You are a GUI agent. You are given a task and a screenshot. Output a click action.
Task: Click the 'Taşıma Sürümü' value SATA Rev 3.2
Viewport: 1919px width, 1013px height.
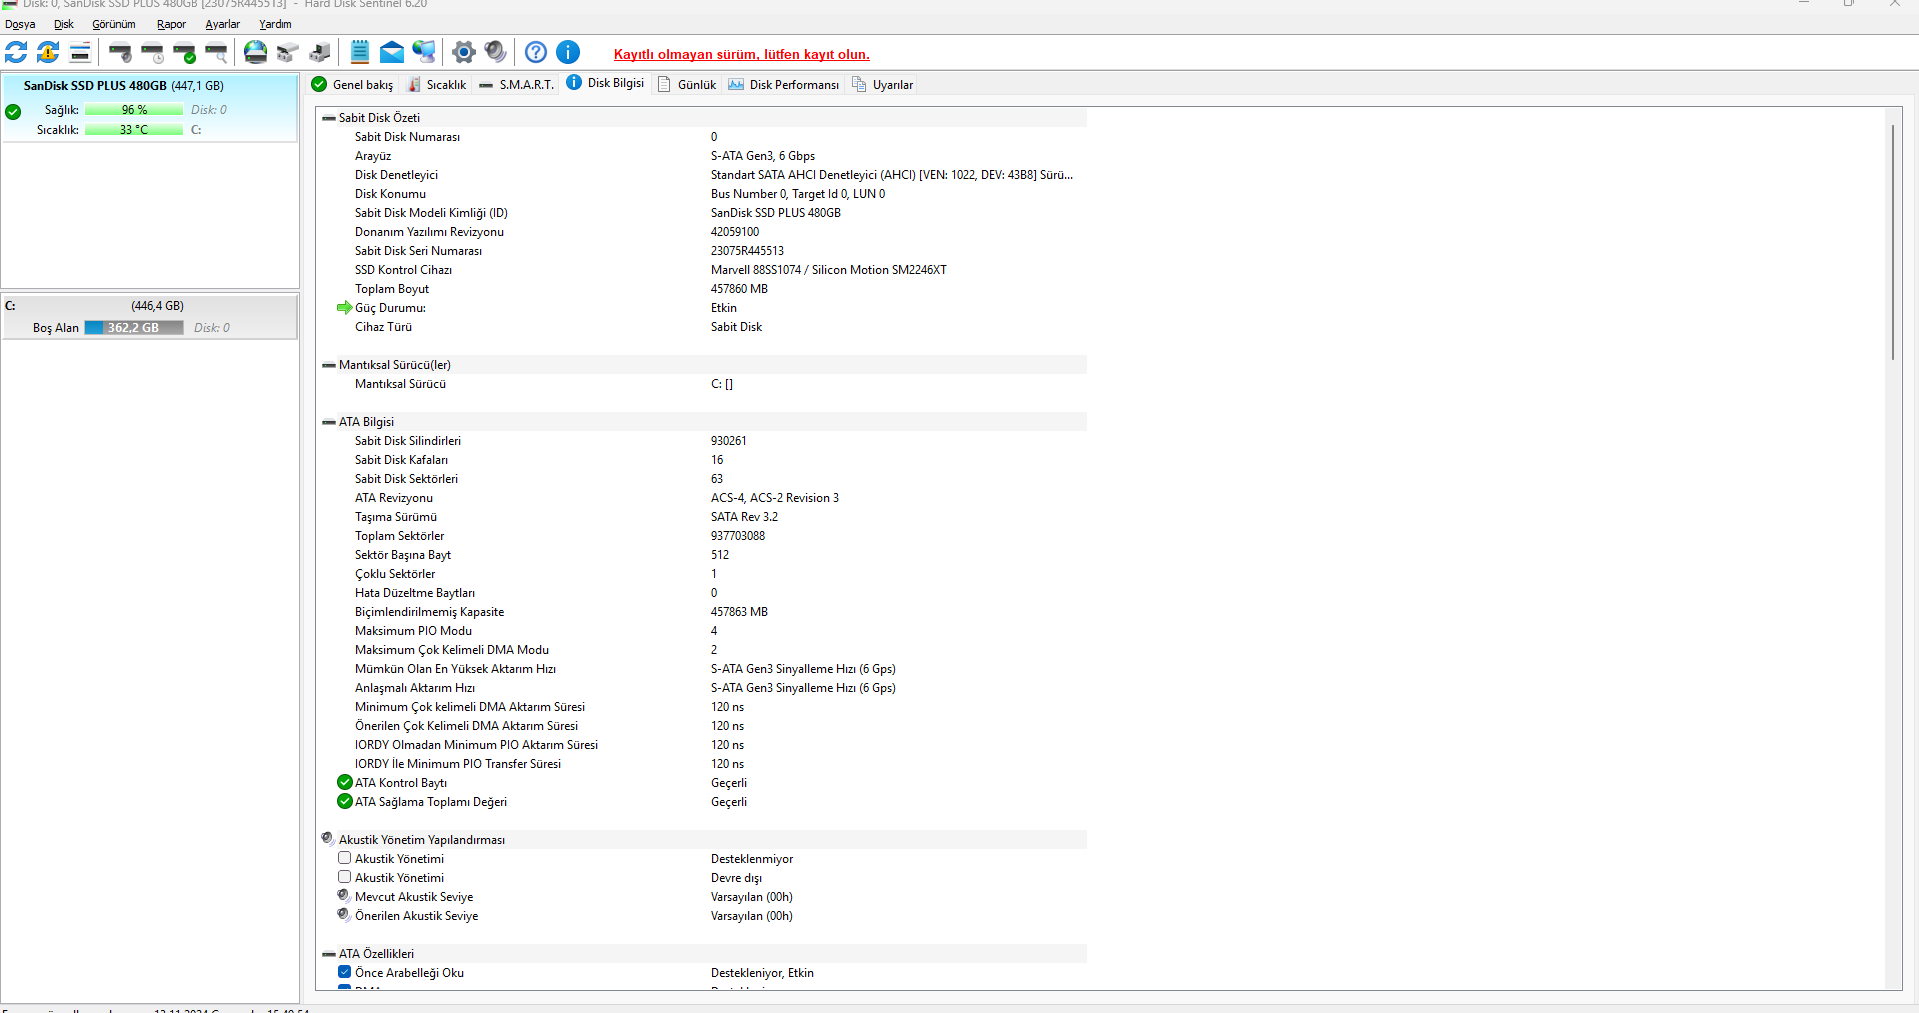pos(744,517)
